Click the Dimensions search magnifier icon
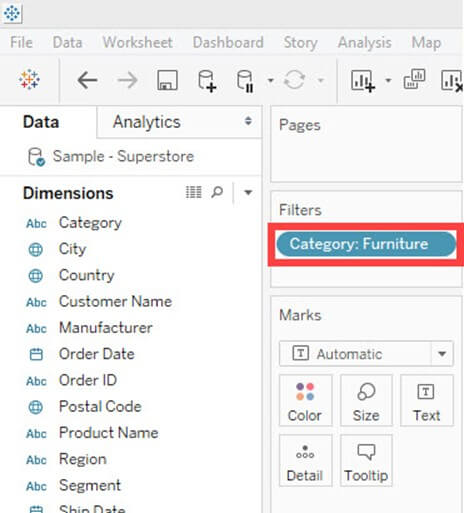This screenshot has height=513, width=464. 217,192
